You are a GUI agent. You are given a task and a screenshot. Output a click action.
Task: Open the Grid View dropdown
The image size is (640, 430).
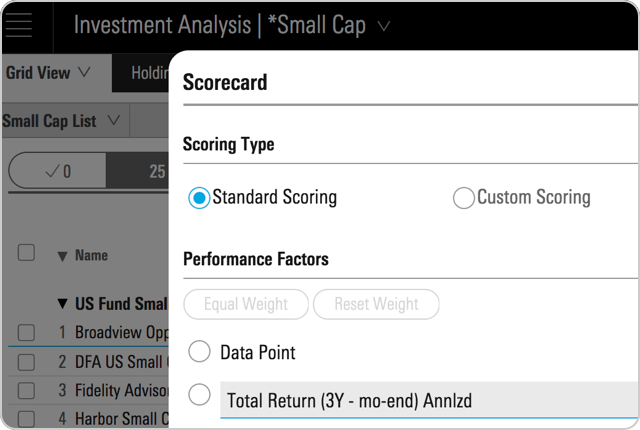[x=47, y=72]
